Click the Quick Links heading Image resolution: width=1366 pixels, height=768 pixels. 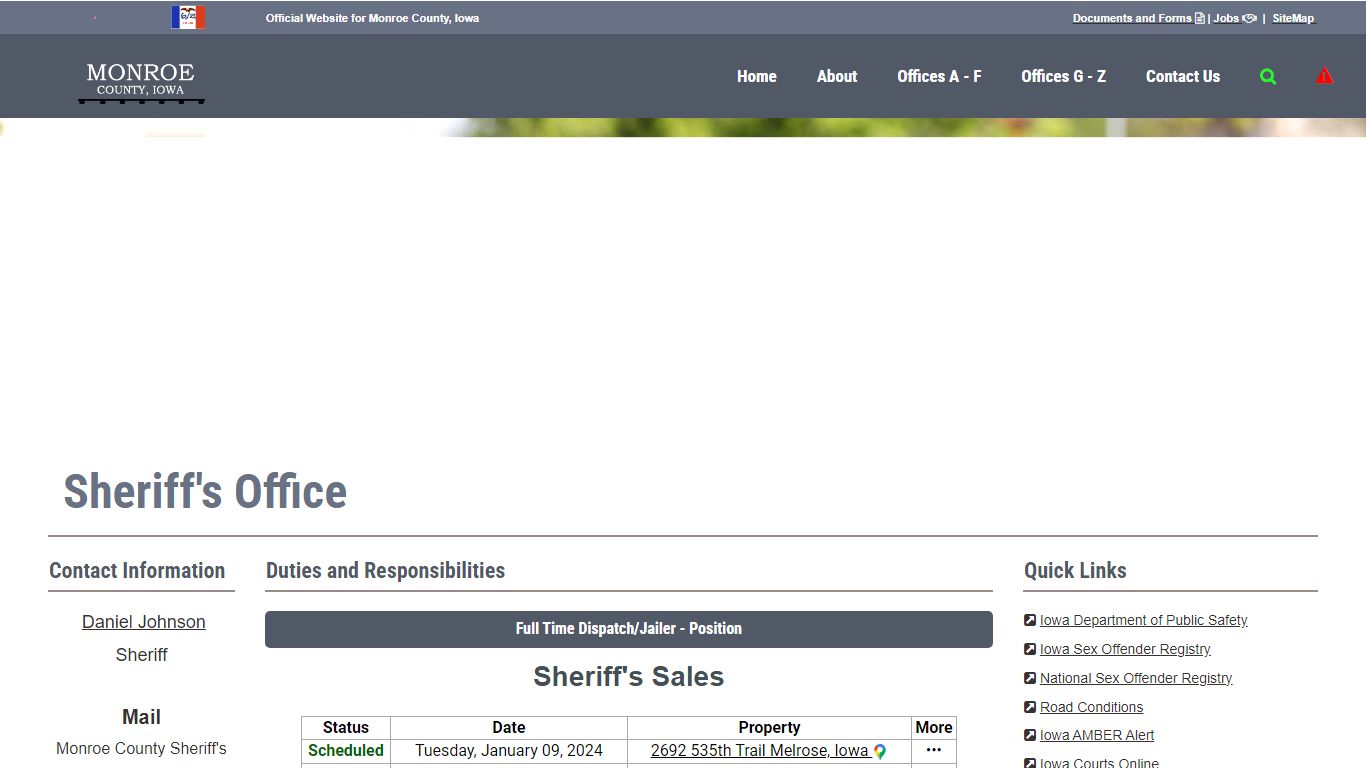(1075, 571)
